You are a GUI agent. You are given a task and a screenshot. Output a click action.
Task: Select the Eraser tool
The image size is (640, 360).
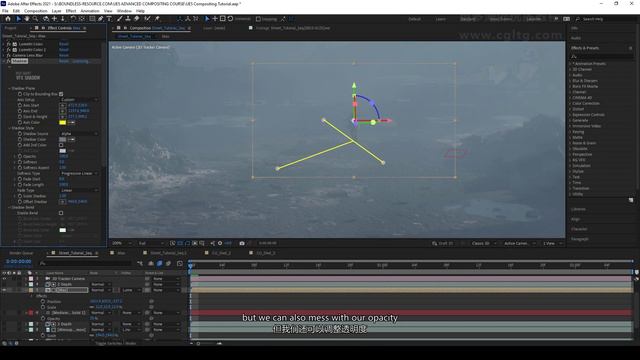pyautogui.click(x=136, y=19)
